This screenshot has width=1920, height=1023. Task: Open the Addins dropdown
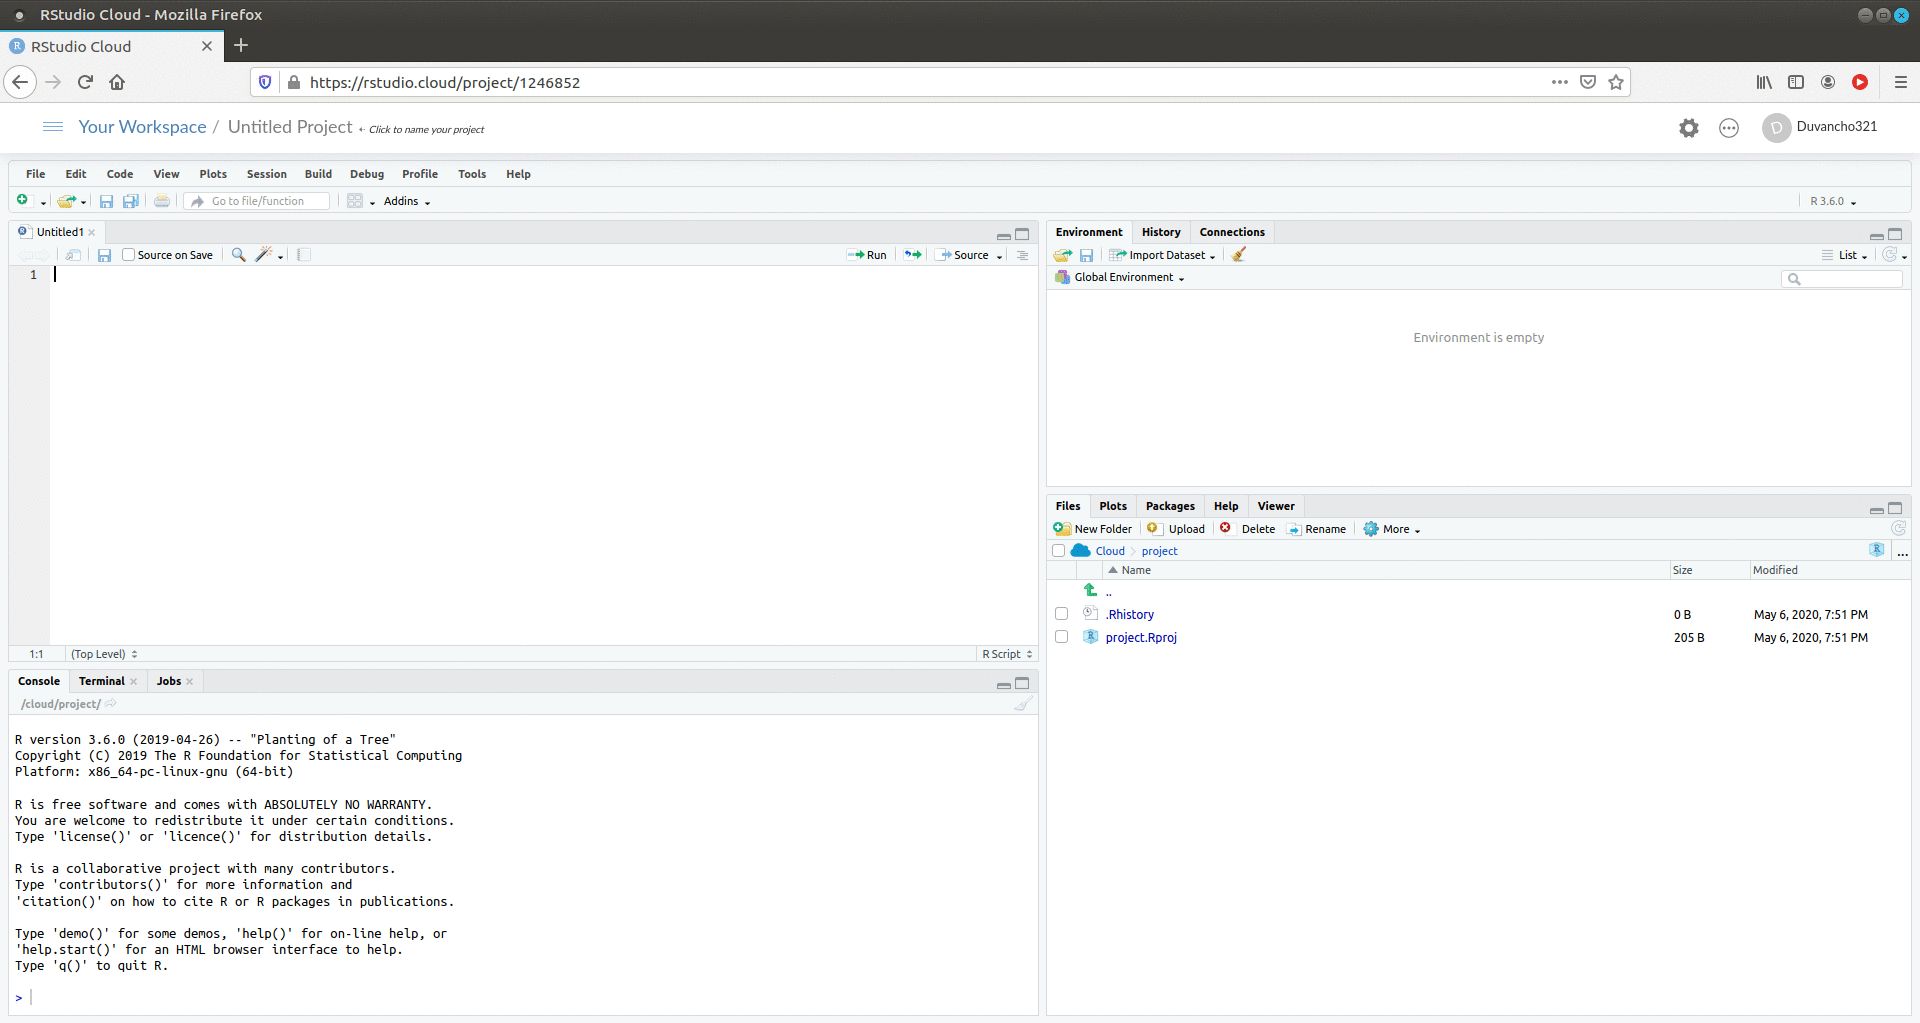[x=407, y=202]
